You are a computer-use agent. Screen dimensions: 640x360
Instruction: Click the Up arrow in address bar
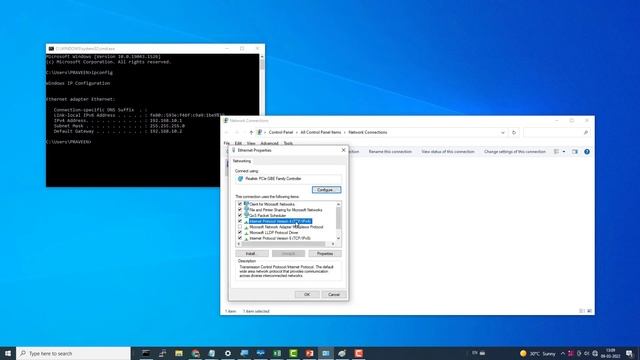click(251, 132)
